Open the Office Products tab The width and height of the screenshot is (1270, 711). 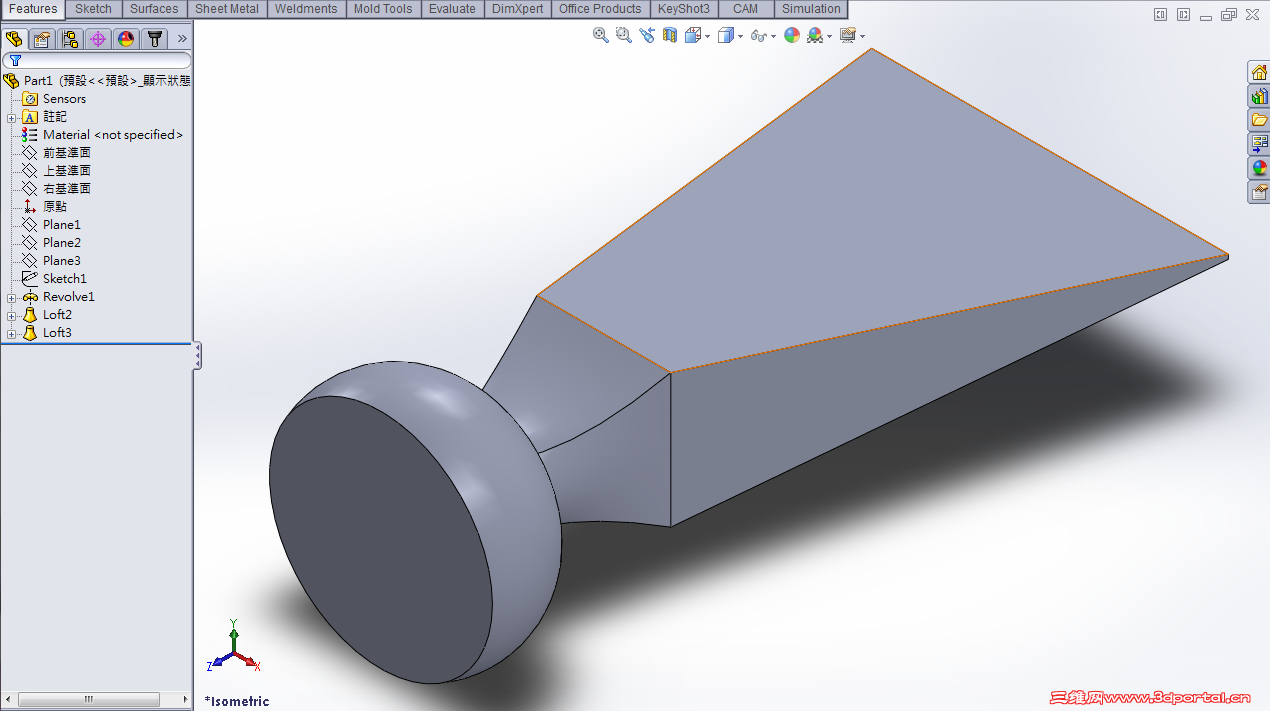(600, 9)
